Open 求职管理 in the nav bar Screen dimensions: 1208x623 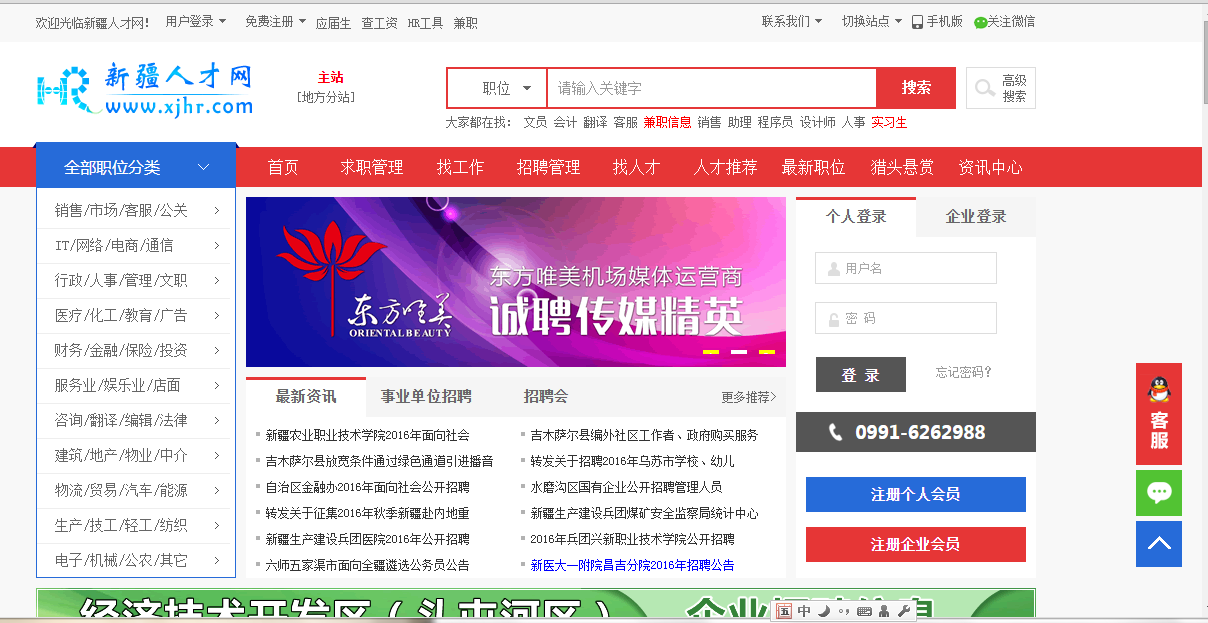(372, 167)
